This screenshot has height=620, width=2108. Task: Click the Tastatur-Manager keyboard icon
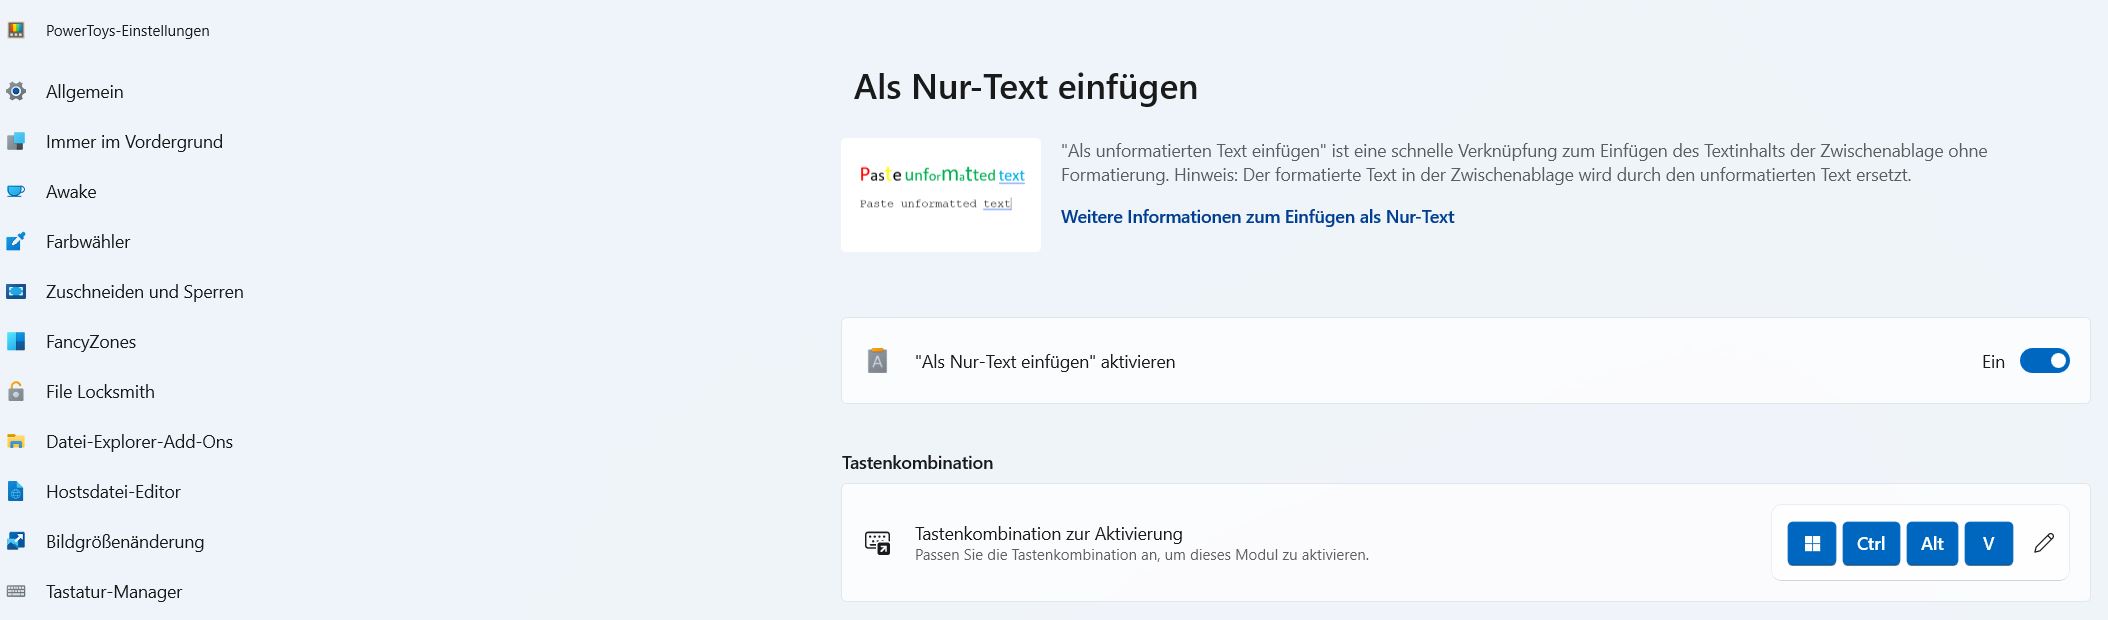[16, 592]
